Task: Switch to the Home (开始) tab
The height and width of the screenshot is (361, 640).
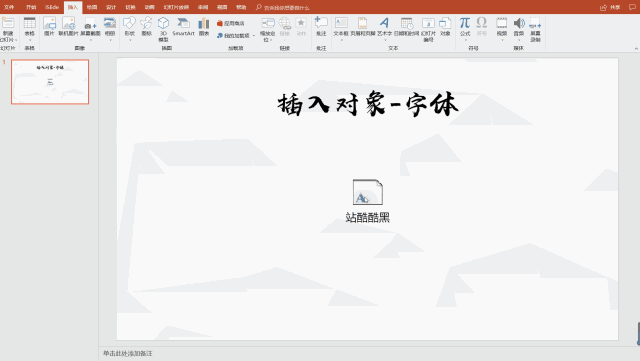Action: [x=31, y=7]
